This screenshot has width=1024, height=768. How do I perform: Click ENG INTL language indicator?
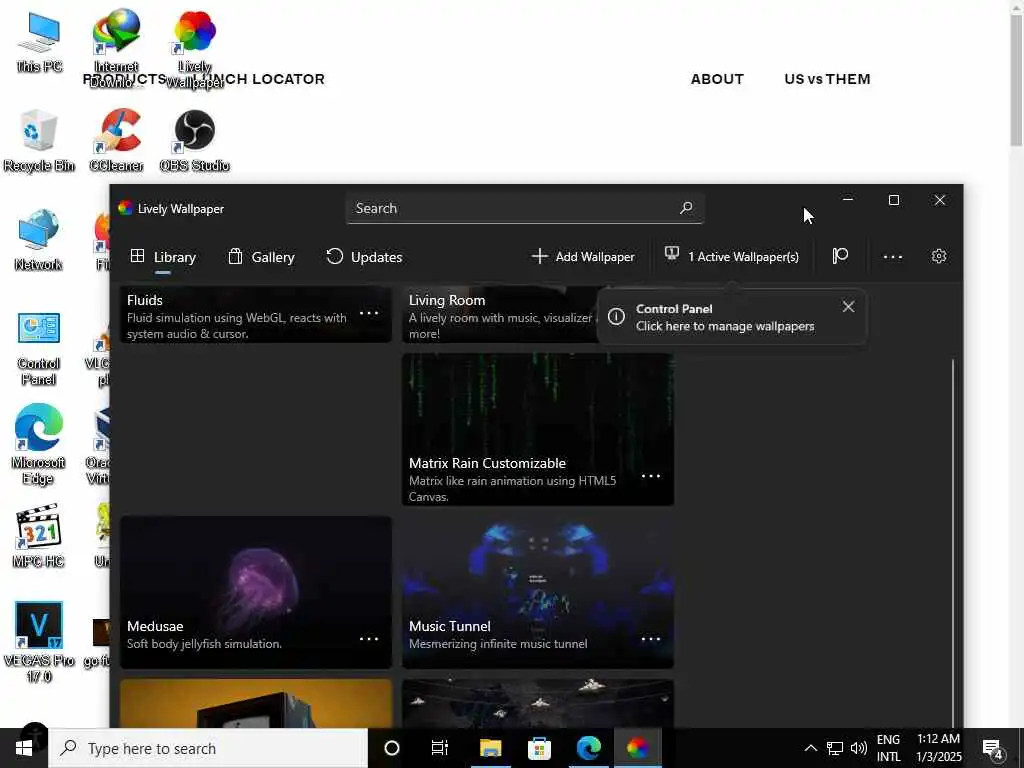888,748
